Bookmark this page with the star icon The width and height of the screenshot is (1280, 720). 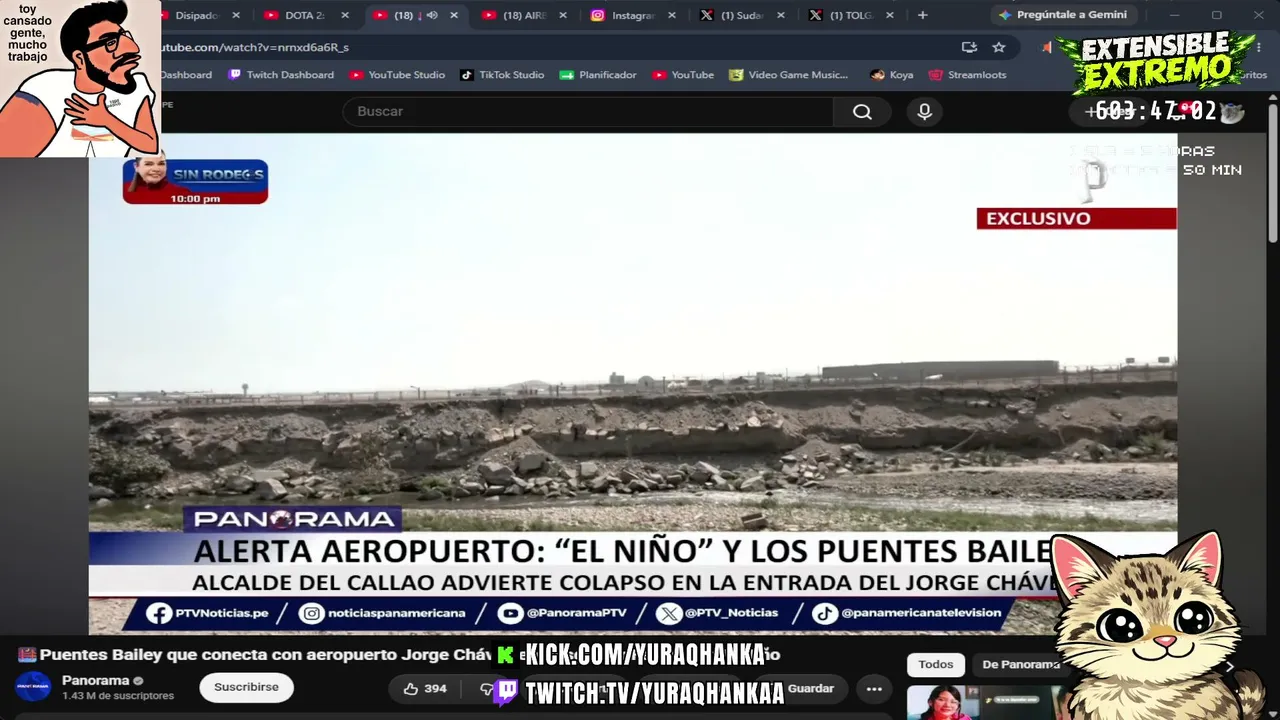click(998, 47)
